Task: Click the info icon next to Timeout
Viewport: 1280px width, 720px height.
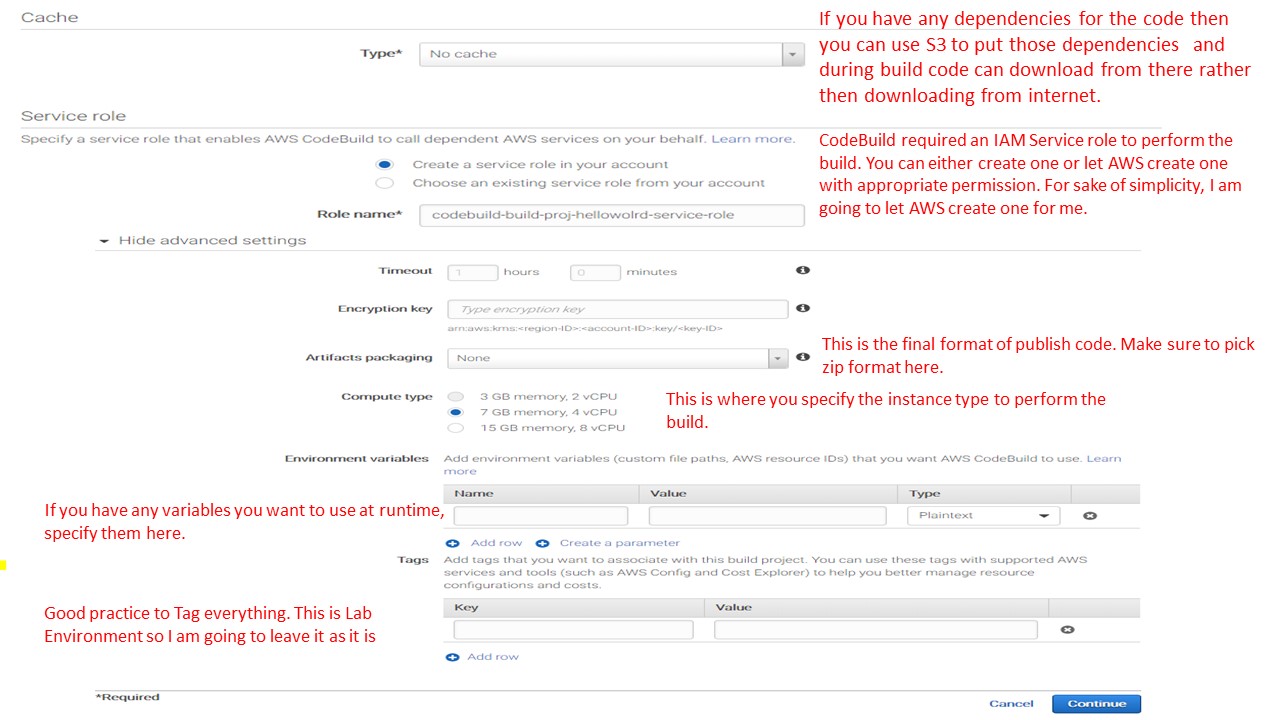Action: click(x=802, y=271)
